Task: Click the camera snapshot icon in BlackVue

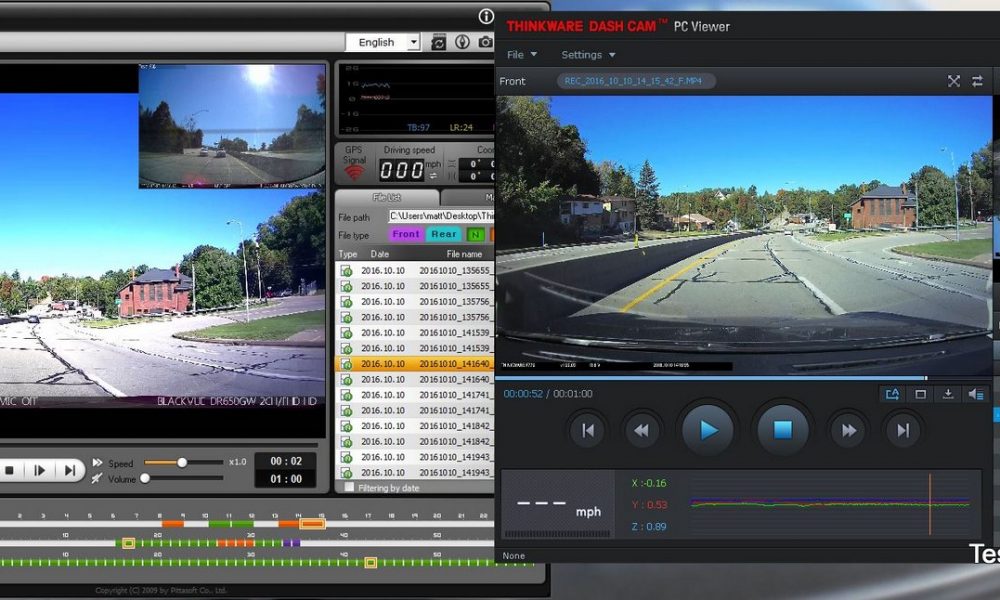Action: pos(486,42)
